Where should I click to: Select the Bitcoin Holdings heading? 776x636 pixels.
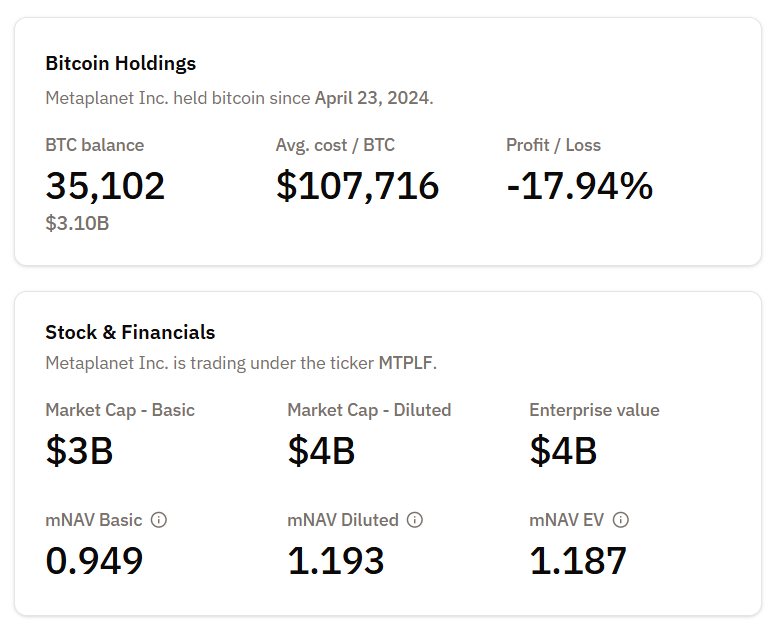point(121,63)
